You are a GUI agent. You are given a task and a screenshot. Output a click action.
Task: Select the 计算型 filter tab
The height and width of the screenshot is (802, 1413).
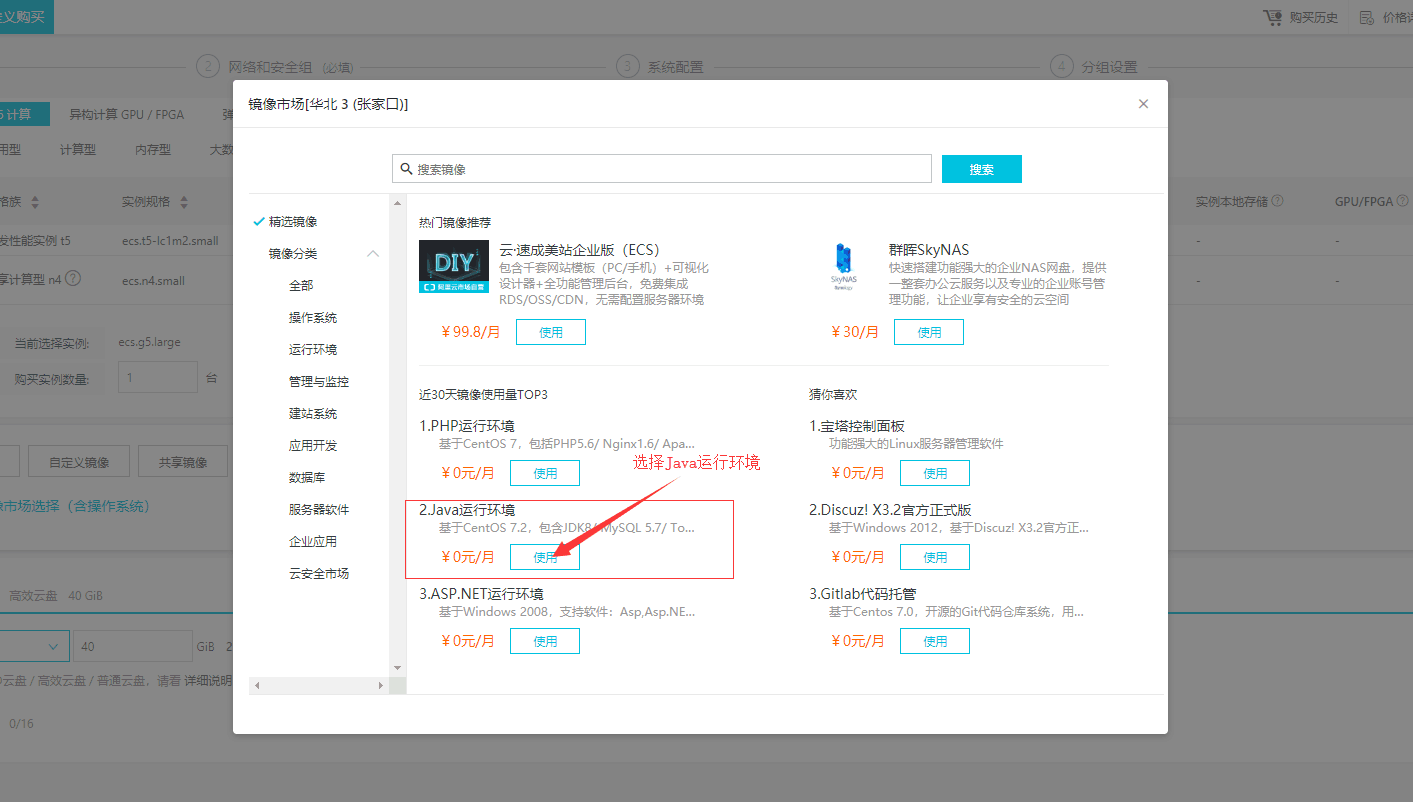coord(77,150)
